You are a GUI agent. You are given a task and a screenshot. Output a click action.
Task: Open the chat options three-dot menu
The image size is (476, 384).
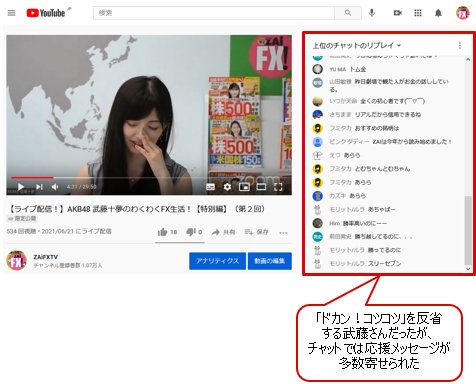pos(460,45)
